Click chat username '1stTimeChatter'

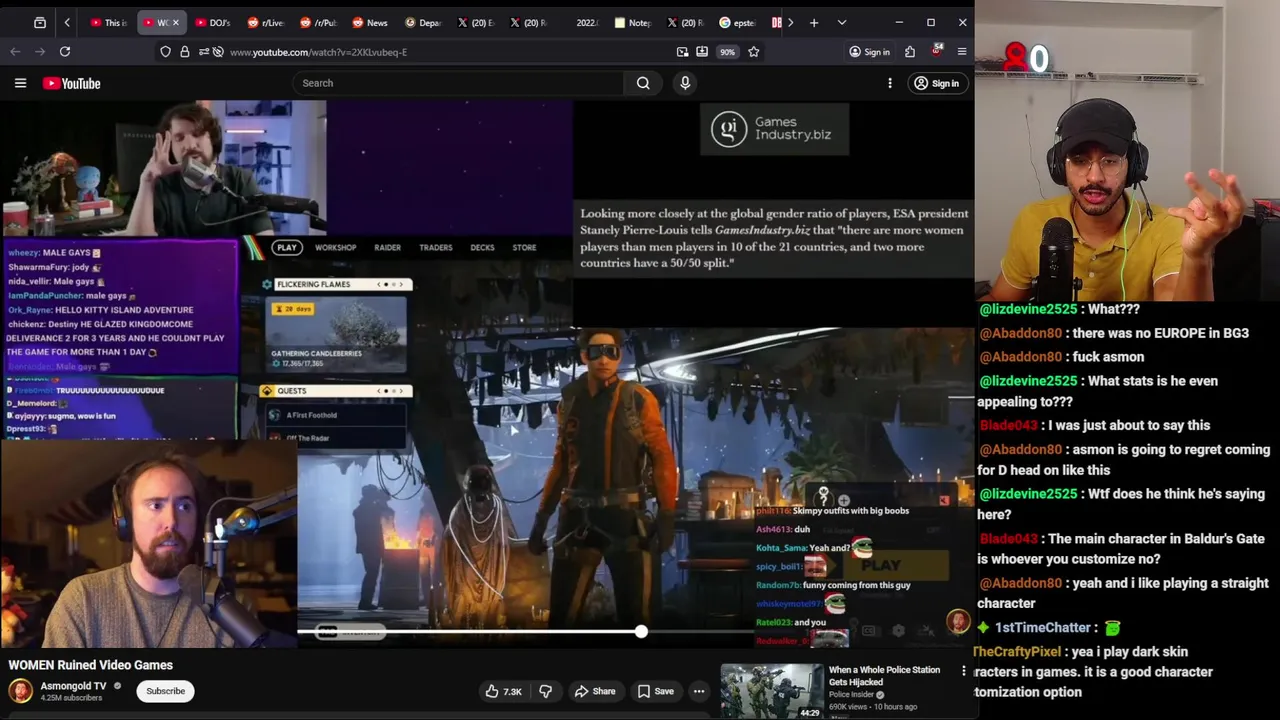pos(1042,627)
